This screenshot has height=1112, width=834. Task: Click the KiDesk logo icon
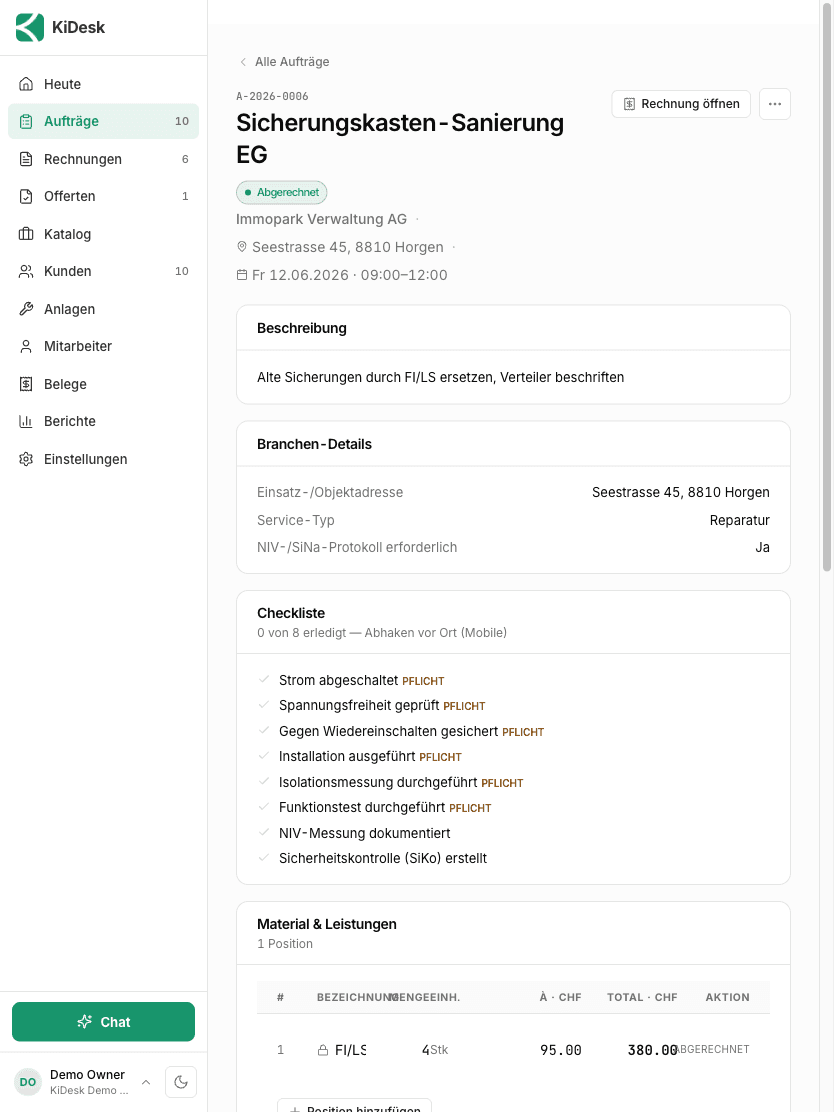[30, 27]
